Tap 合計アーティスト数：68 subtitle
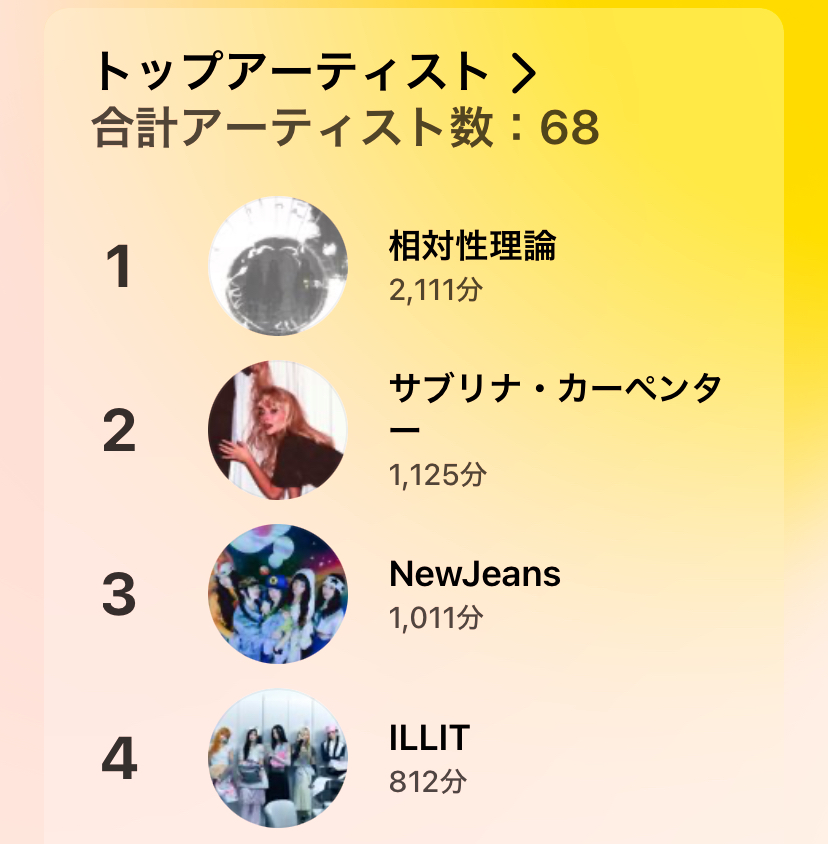 pos(345,128)
